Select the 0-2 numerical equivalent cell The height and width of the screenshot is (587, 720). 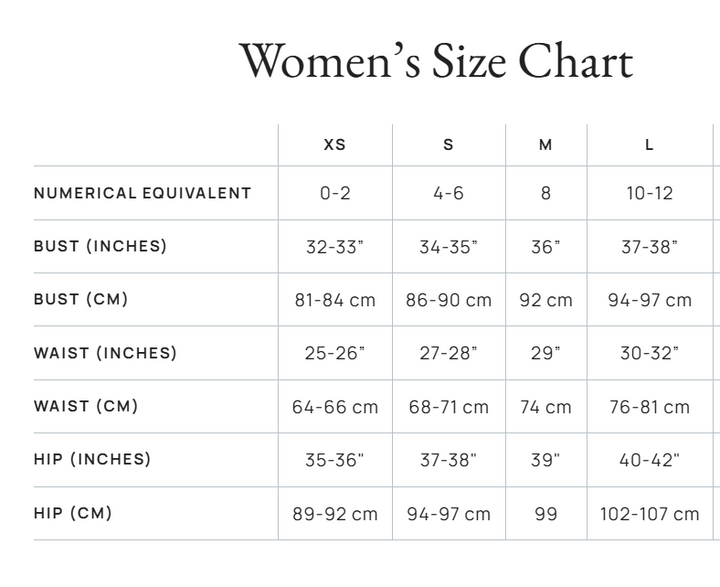tap(335, 193)
